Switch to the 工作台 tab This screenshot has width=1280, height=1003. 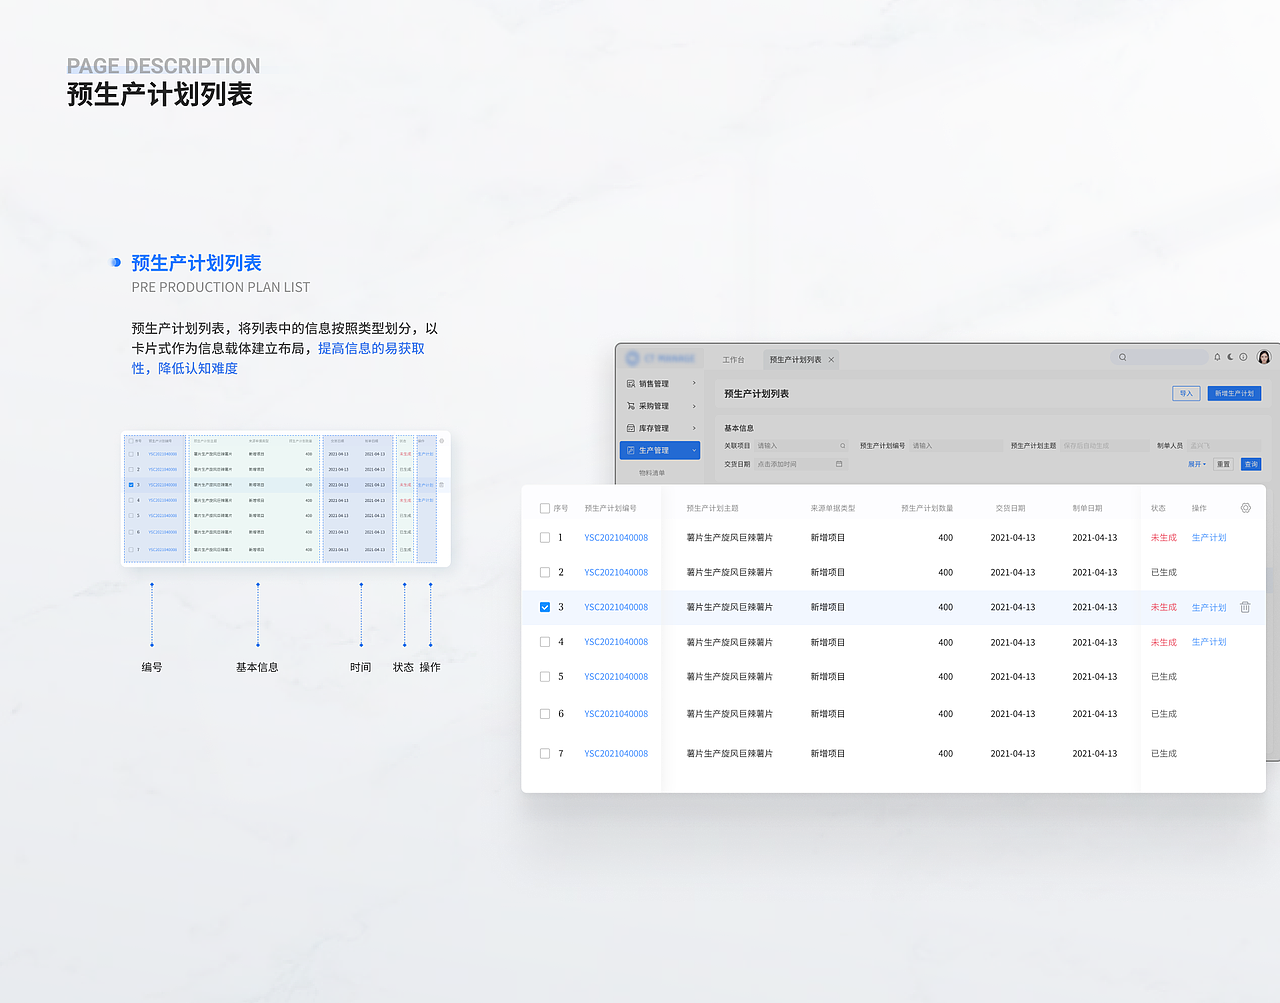click(x=735, y=358)
